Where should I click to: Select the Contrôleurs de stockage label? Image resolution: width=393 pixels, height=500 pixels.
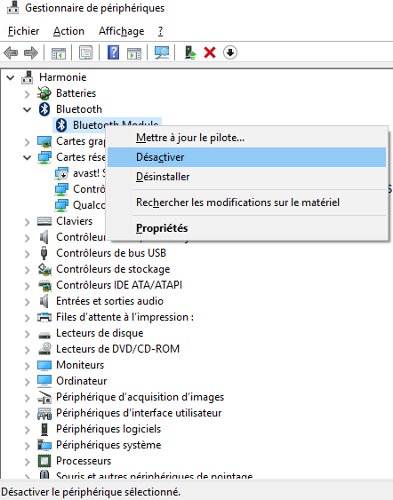point(113,269)
